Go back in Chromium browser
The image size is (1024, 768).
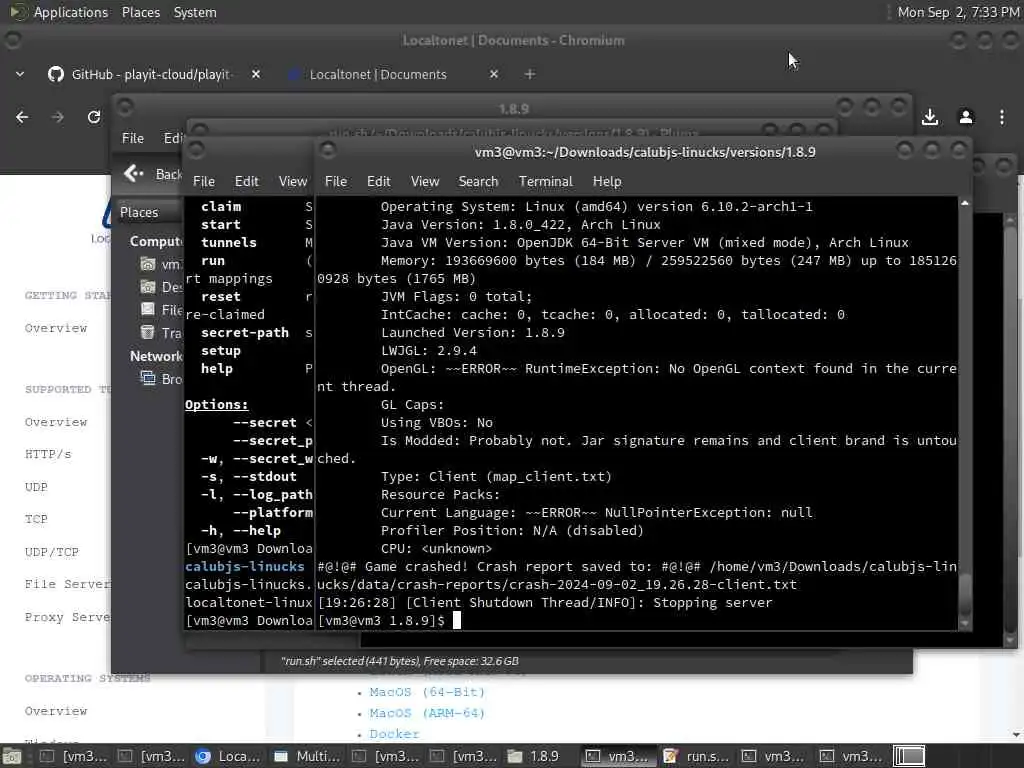coord(22,117)
